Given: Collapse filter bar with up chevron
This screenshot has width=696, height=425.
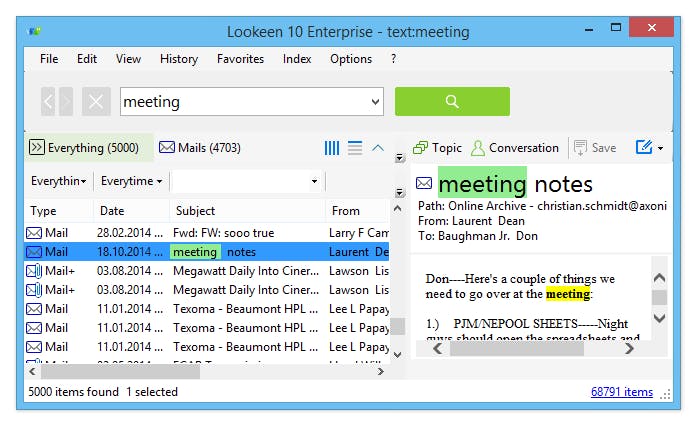Looking at the screenshot, I should pos(378,148).
